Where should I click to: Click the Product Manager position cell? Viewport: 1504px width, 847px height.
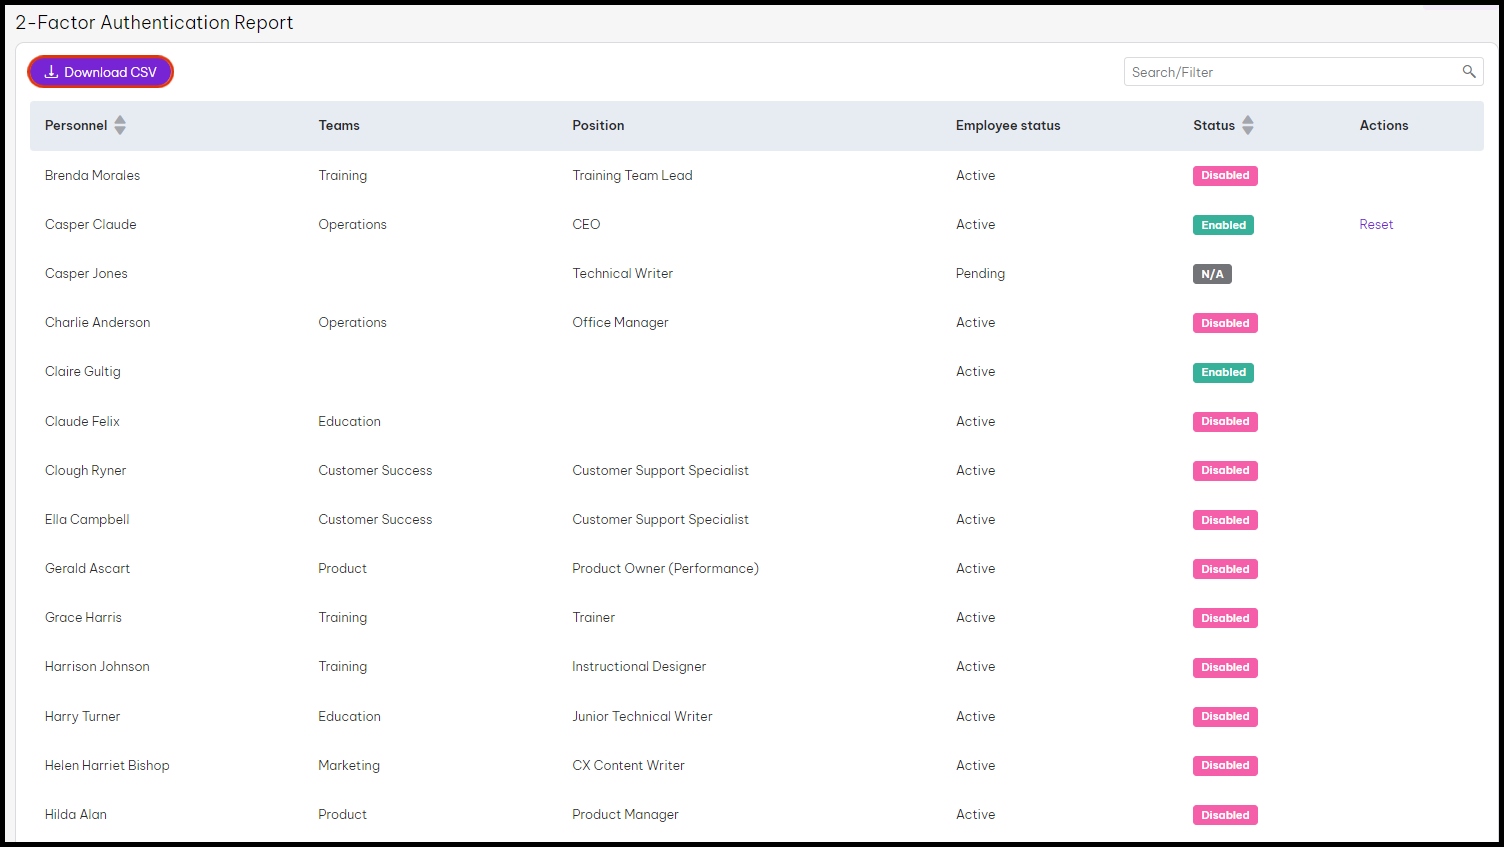[x=625, y=815]
